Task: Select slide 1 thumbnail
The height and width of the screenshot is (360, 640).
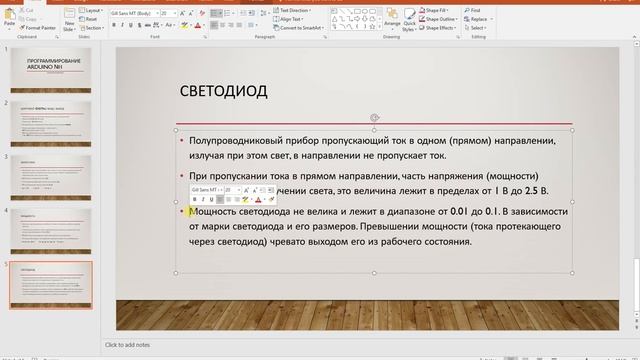Action: tap(51, 70)
